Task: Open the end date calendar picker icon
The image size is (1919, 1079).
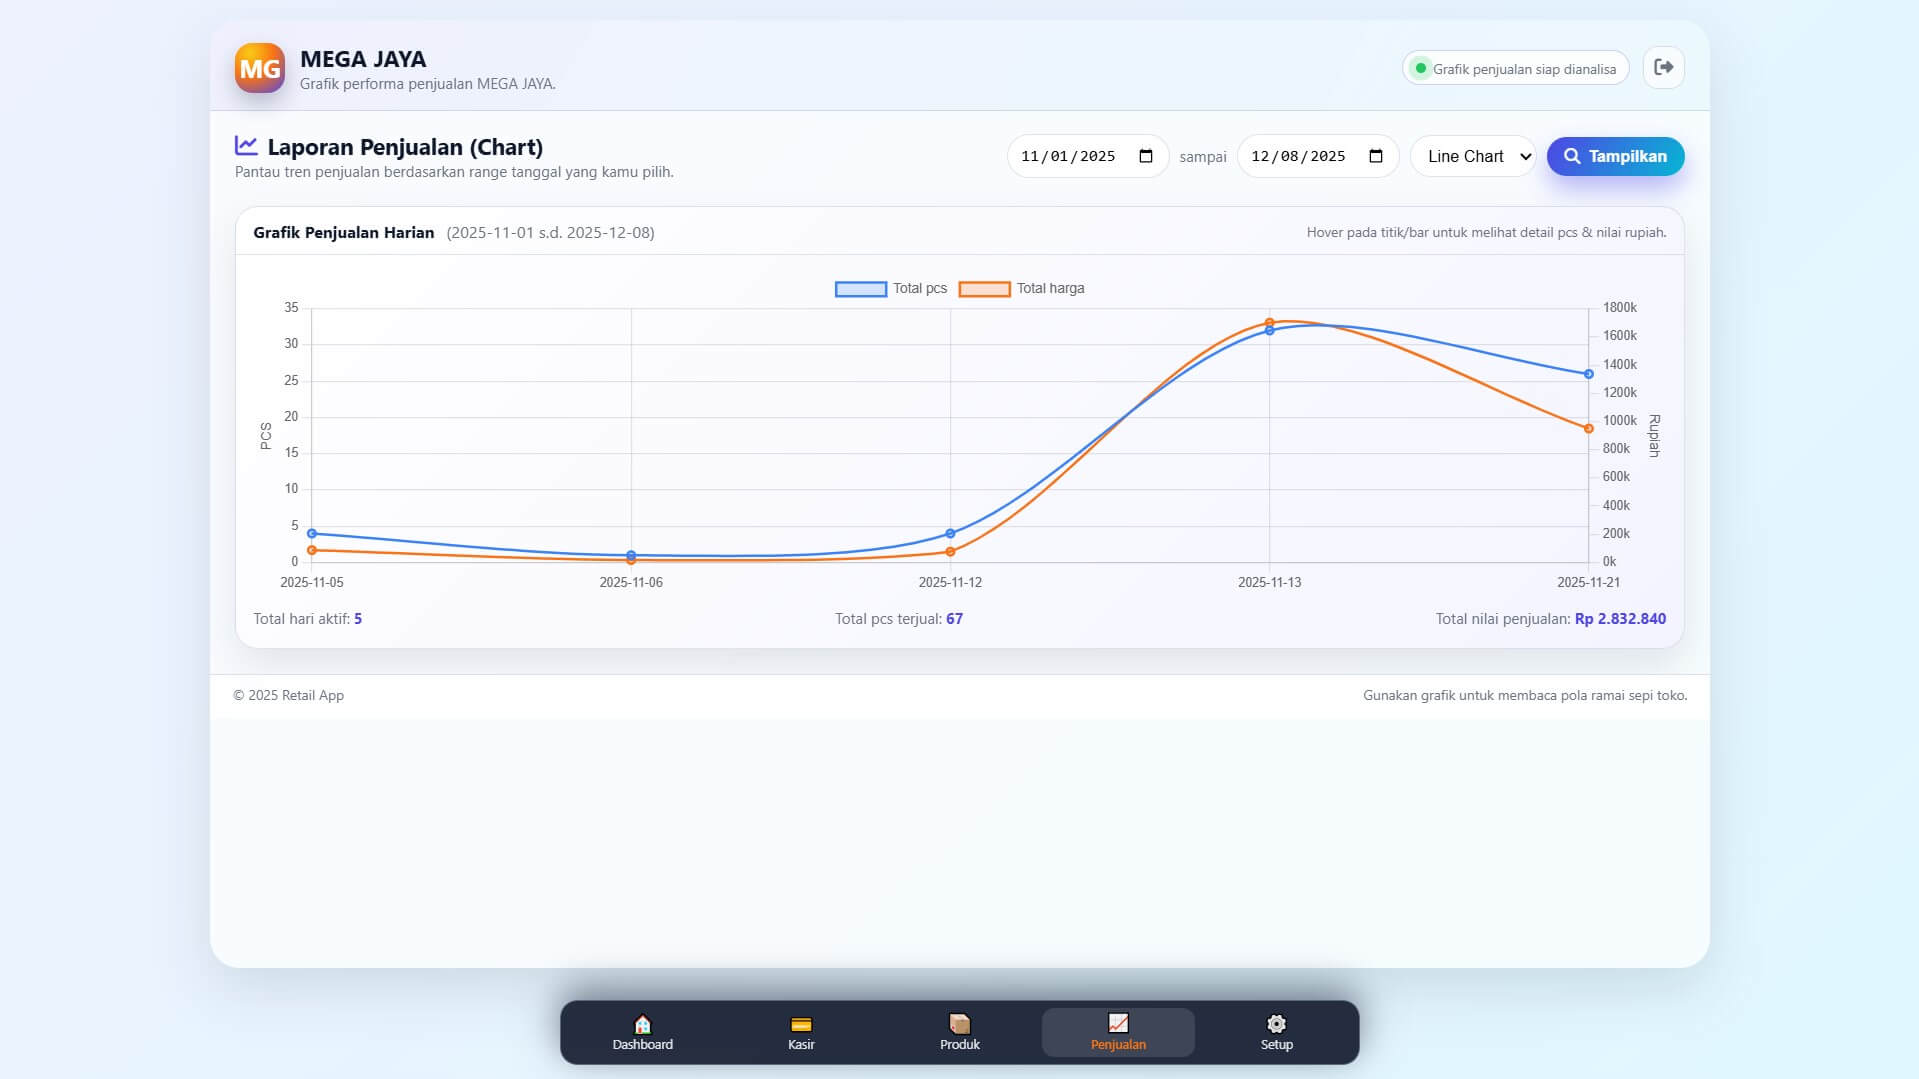Action: 1376,156
